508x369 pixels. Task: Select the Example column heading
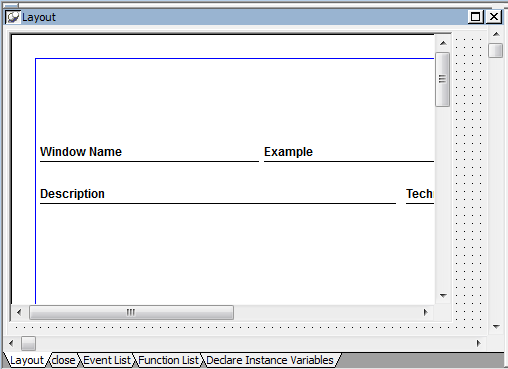click(x=288, y=152)
